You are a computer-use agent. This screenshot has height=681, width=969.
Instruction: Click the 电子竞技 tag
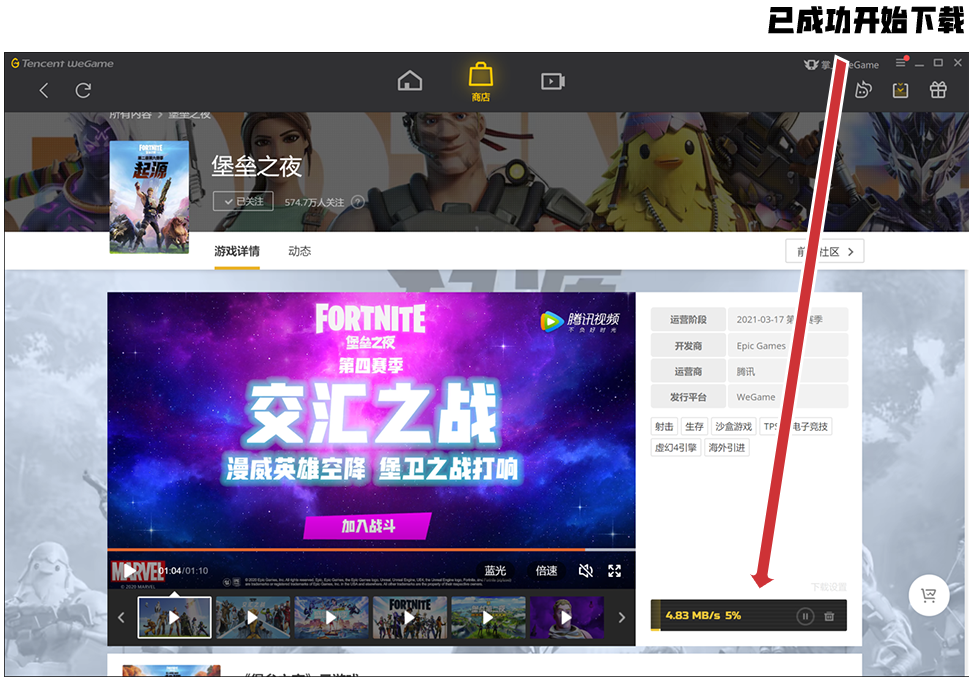point(810,426)
